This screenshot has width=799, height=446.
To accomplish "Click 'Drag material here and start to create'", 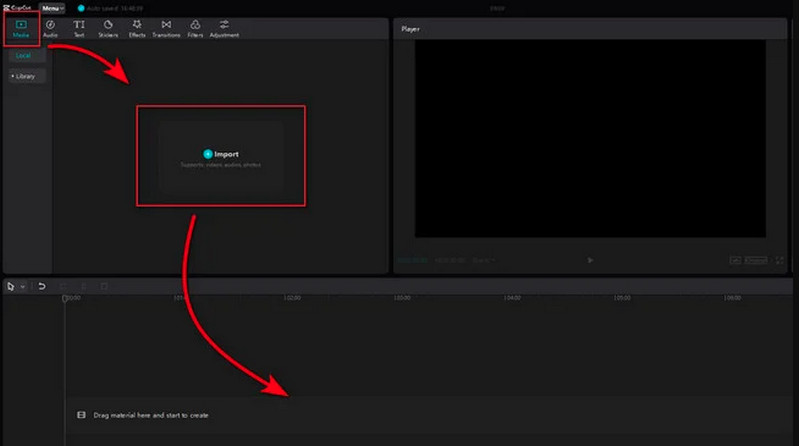I will pos(151,415).
